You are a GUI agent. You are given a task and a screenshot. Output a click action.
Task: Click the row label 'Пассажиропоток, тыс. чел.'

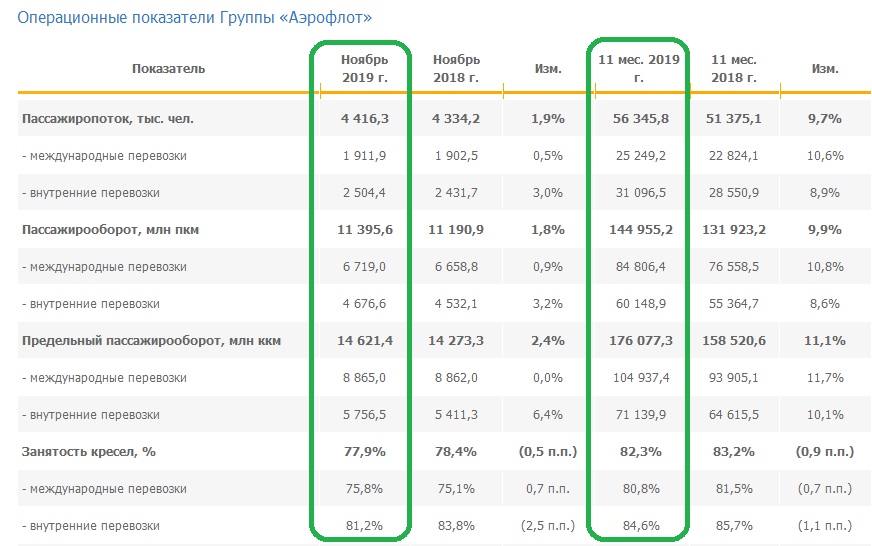coord(108,118)
